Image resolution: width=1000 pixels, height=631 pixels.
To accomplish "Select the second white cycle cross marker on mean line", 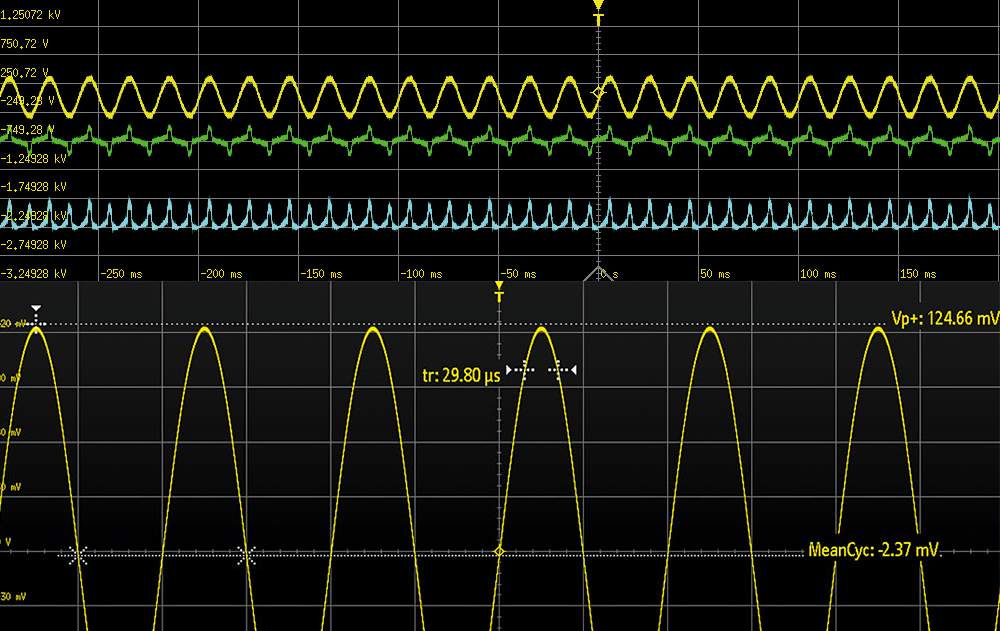I will point(246,554).
